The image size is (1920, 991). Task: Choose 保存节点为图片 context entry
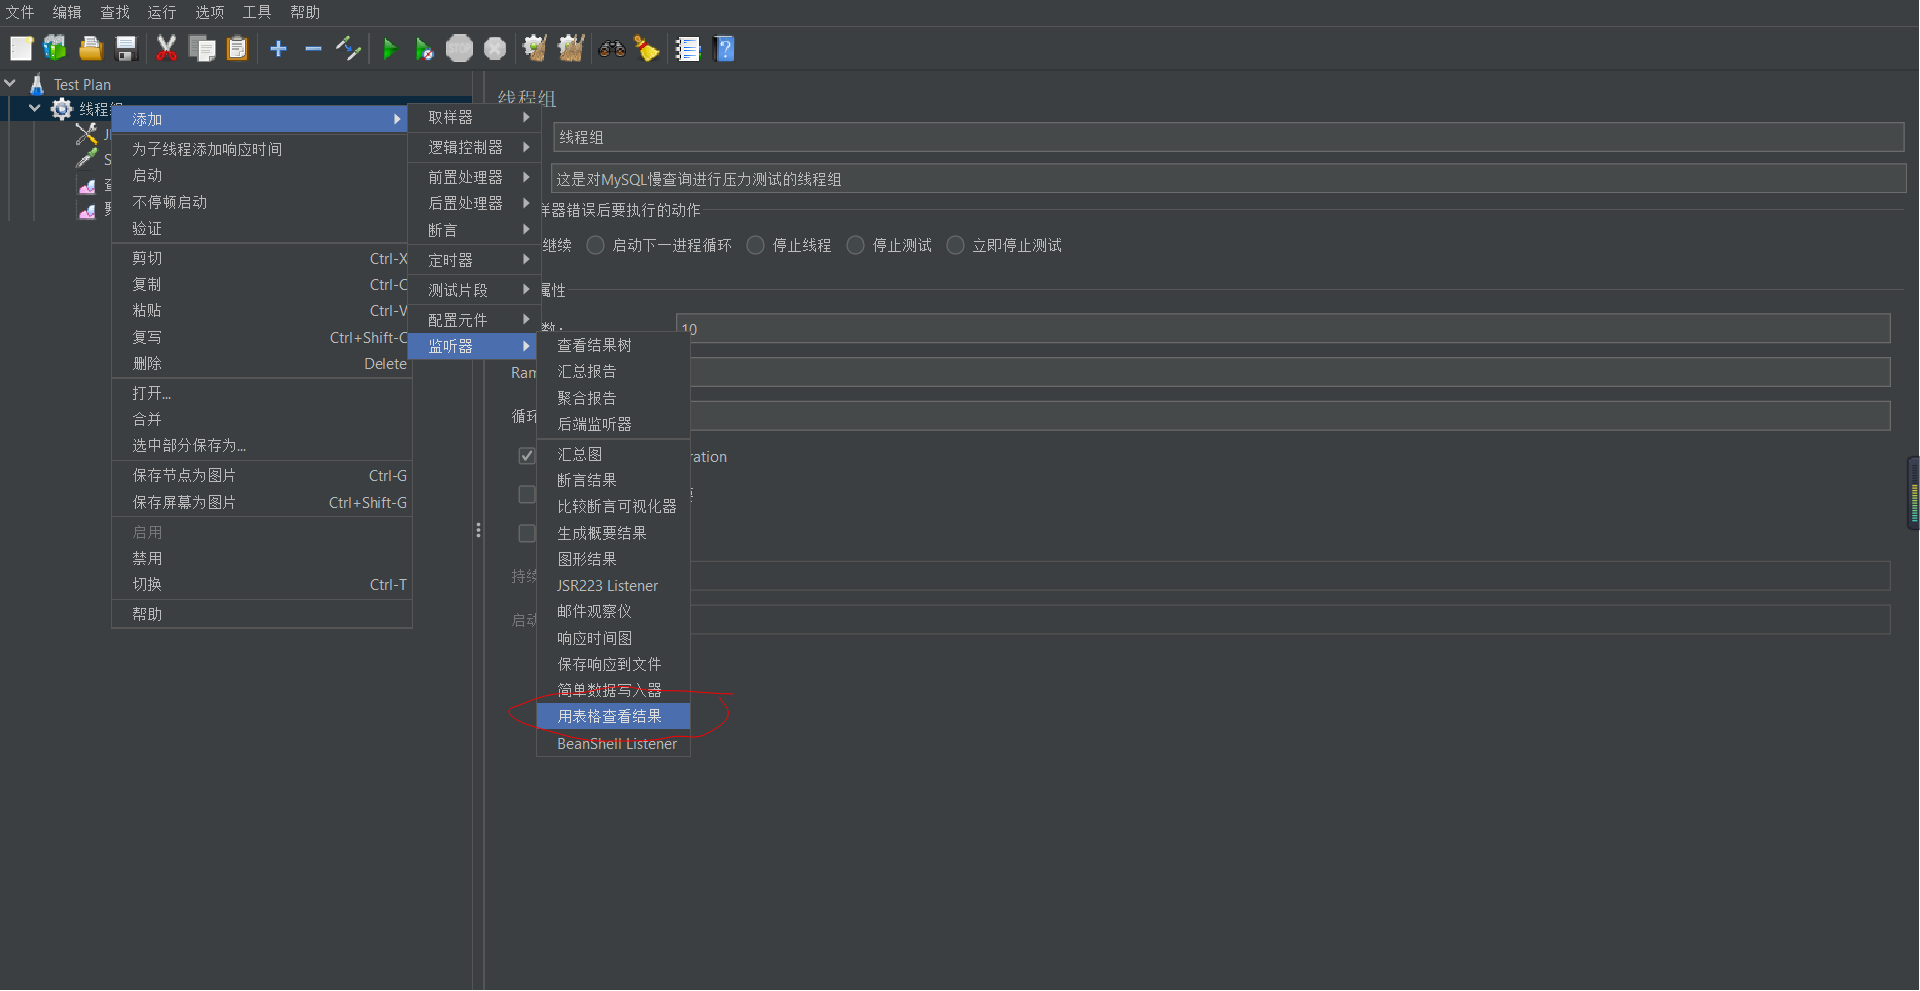tap(262, 476)
